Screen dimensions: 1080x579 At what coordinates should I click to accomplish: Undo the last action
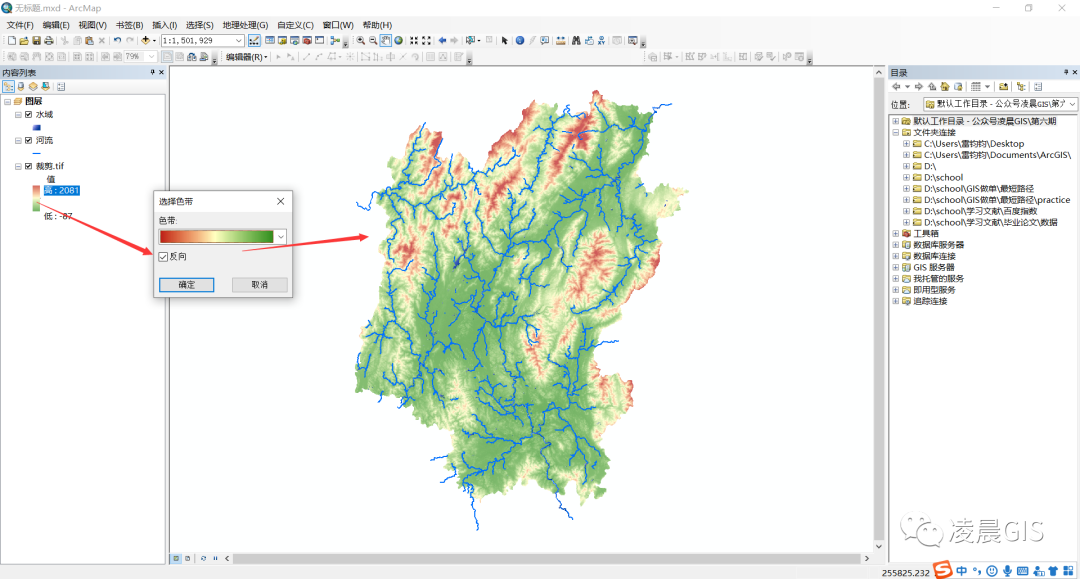click(x=117, y=41)
